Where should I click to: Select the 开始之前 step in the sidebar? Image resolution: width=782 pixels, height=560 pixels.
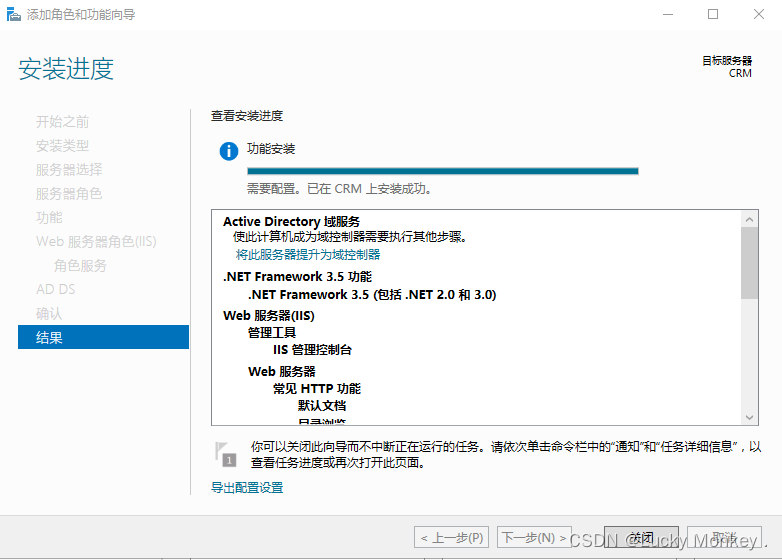[62, 122]
